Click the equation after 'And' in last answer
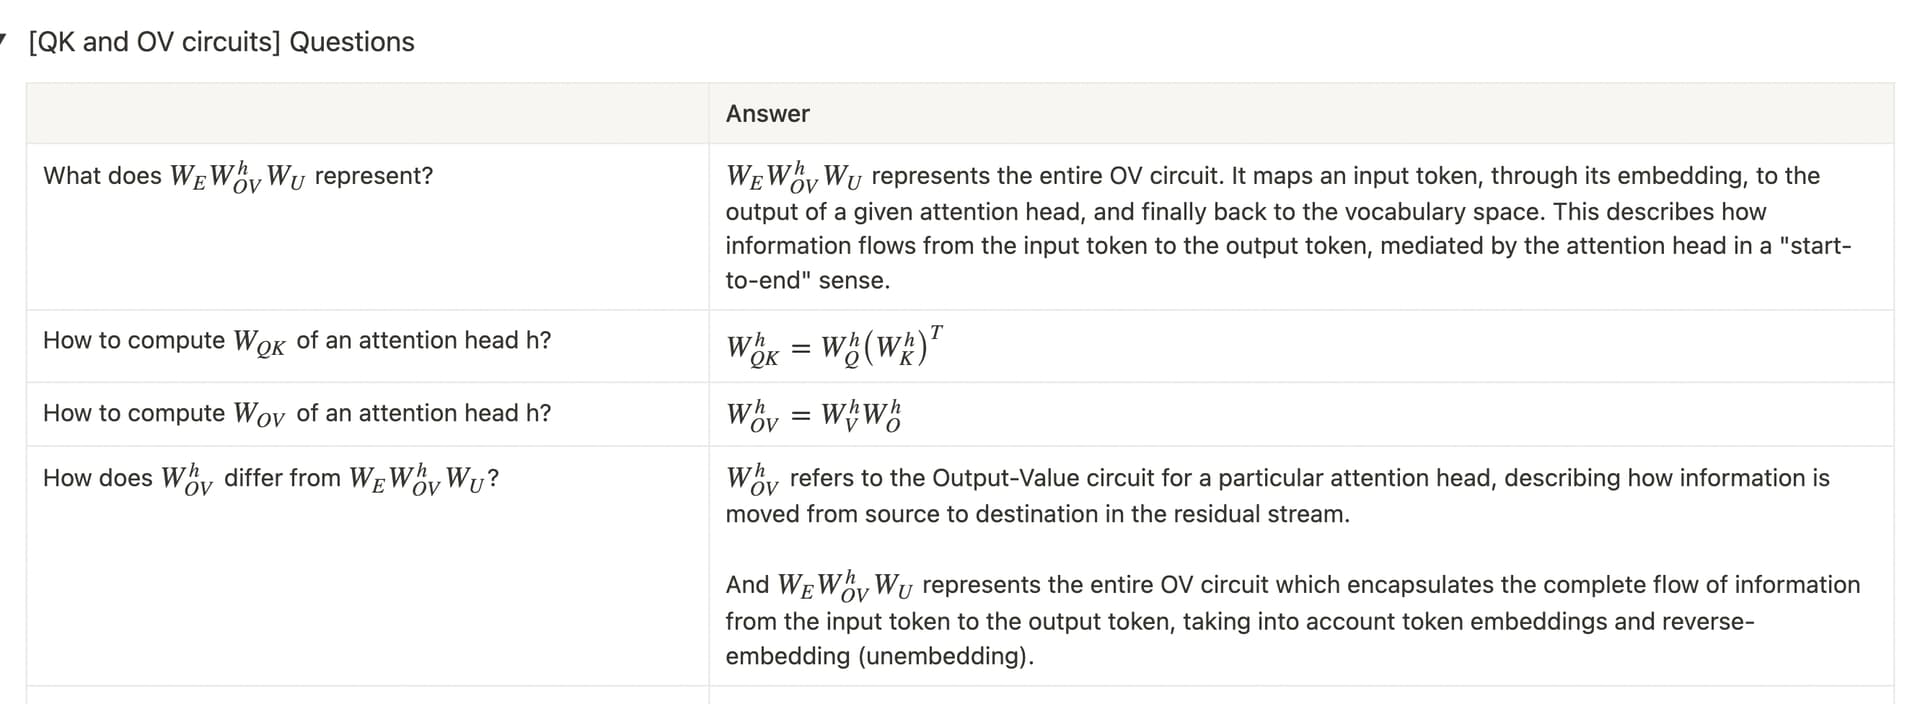Screen dimensions: 1920x704 [x=845, y=586]
